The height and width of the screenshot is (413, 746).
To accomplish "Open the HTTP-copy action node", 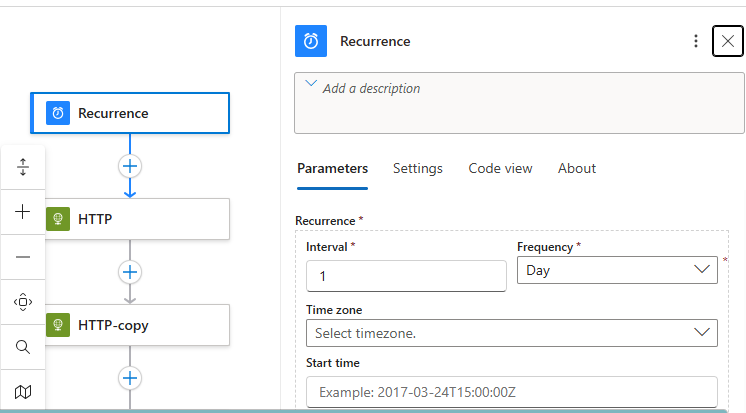I will click(137, 325).
